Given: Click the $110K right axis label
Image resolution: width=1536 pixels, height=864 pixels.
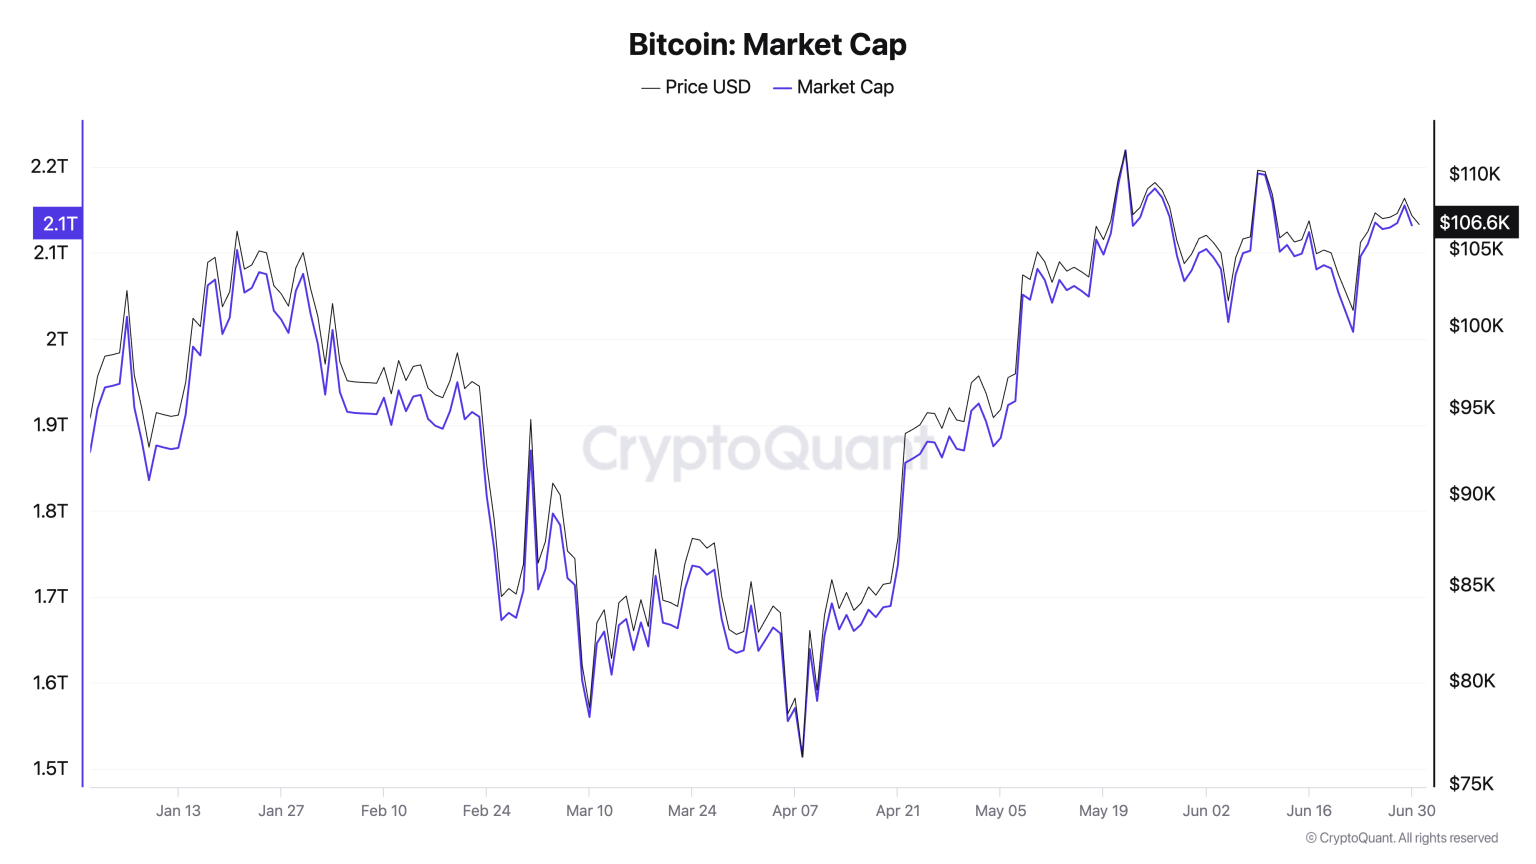Looking at the screenshot, I should pyautogui.click(x=1474, y=174).
